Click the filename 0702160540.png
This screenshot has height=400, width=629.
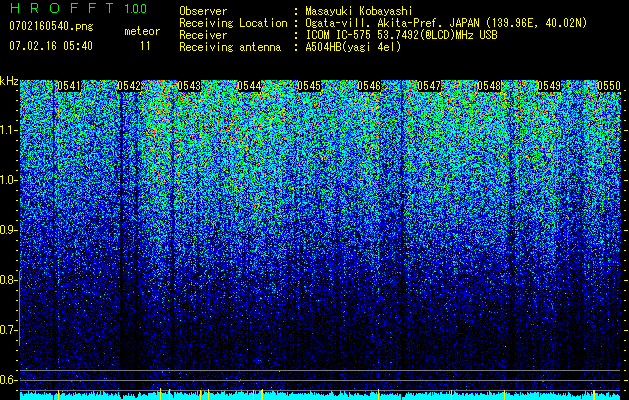(x=51, y=27)
